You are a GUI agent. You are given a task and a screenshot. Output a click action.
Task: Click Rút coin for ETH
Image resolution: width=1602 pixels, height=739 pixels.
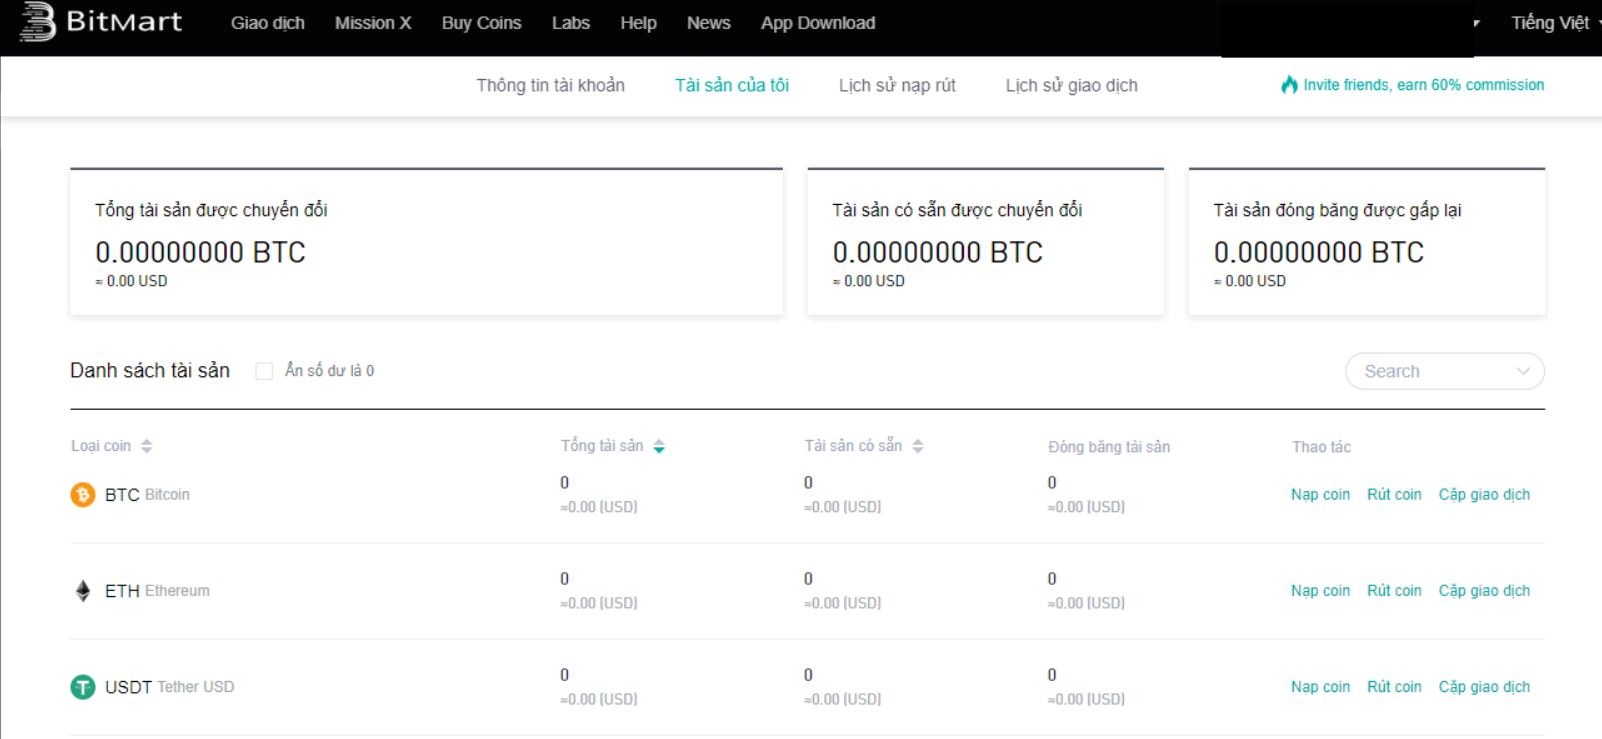pos(1394,590)
